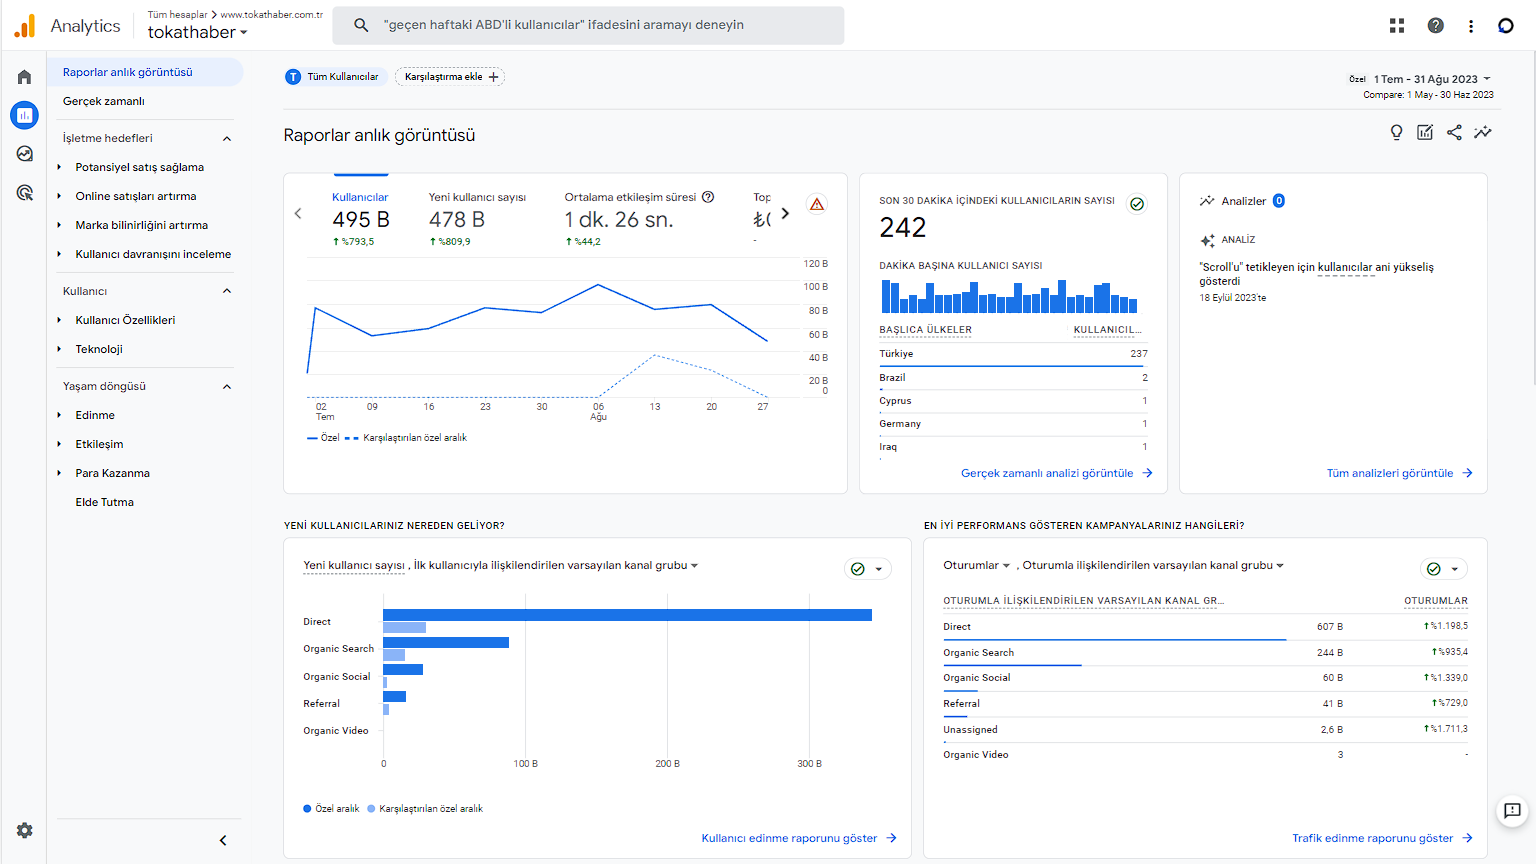Collapse the İşletme hedefleri section
This screenshot has width=1536, height=864.
coord(227,139)
